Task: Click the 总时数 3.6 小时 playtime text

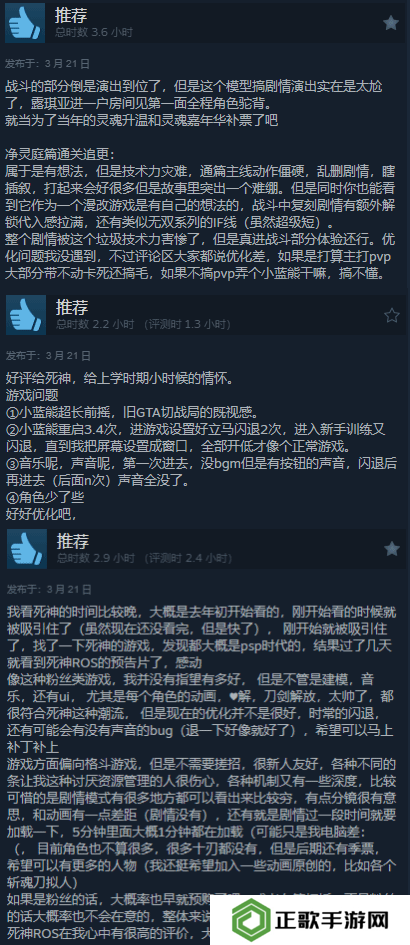Action: point(94,32)
